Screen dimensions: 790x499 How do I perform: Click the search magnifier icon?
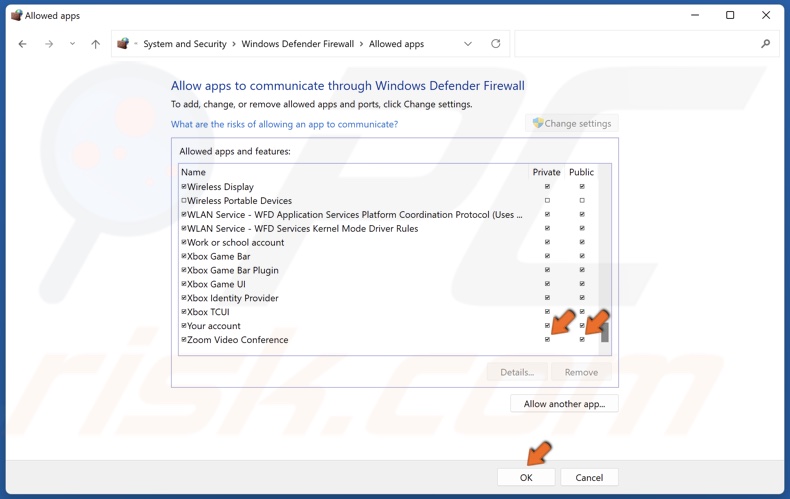pos(765,44)
